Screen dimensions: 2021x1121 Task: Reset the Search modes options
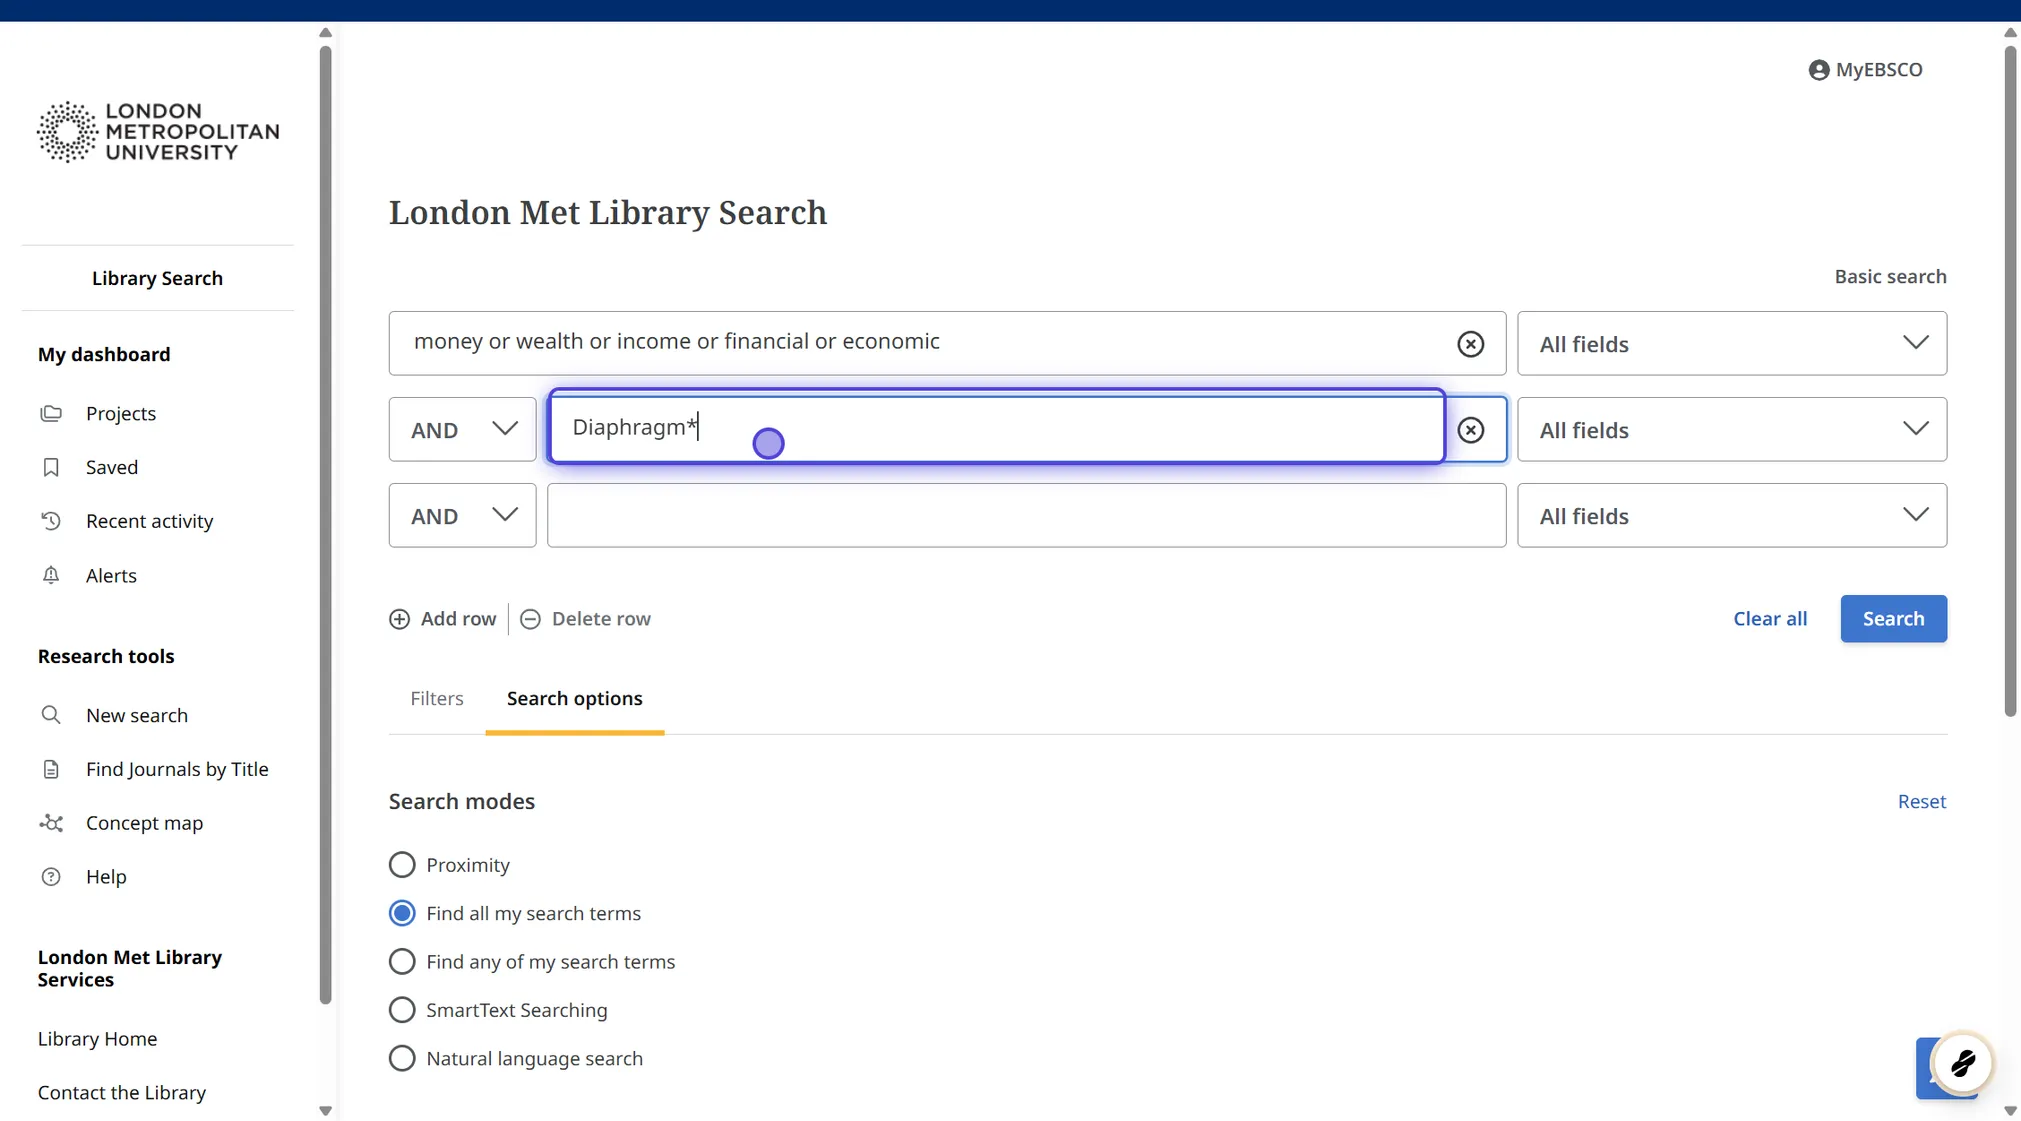(1921, 802)
